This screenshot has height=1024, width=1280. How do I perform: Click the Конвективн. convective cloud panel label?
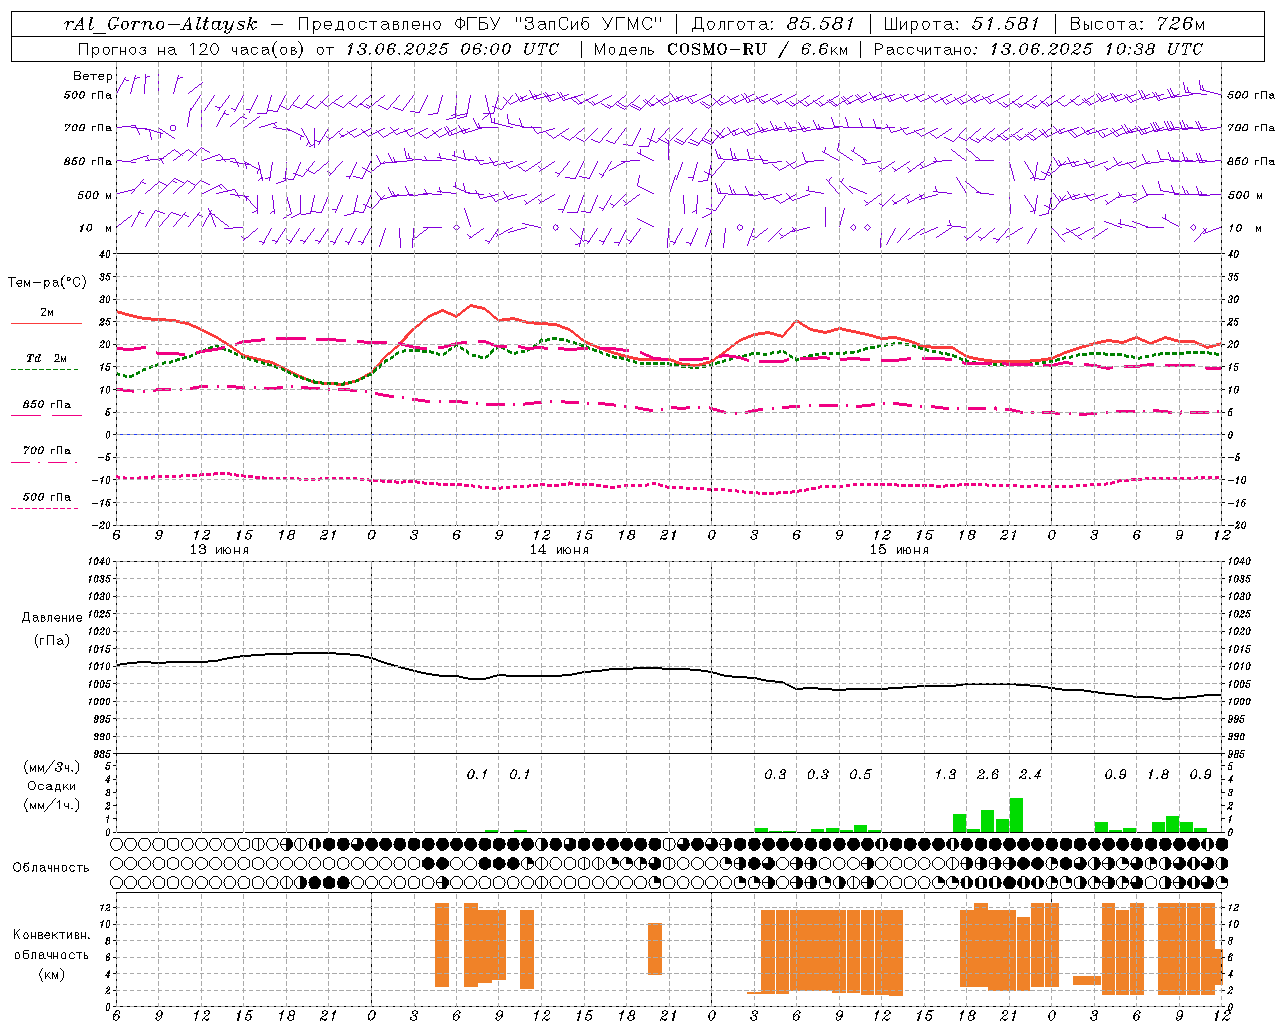[51, 935]
